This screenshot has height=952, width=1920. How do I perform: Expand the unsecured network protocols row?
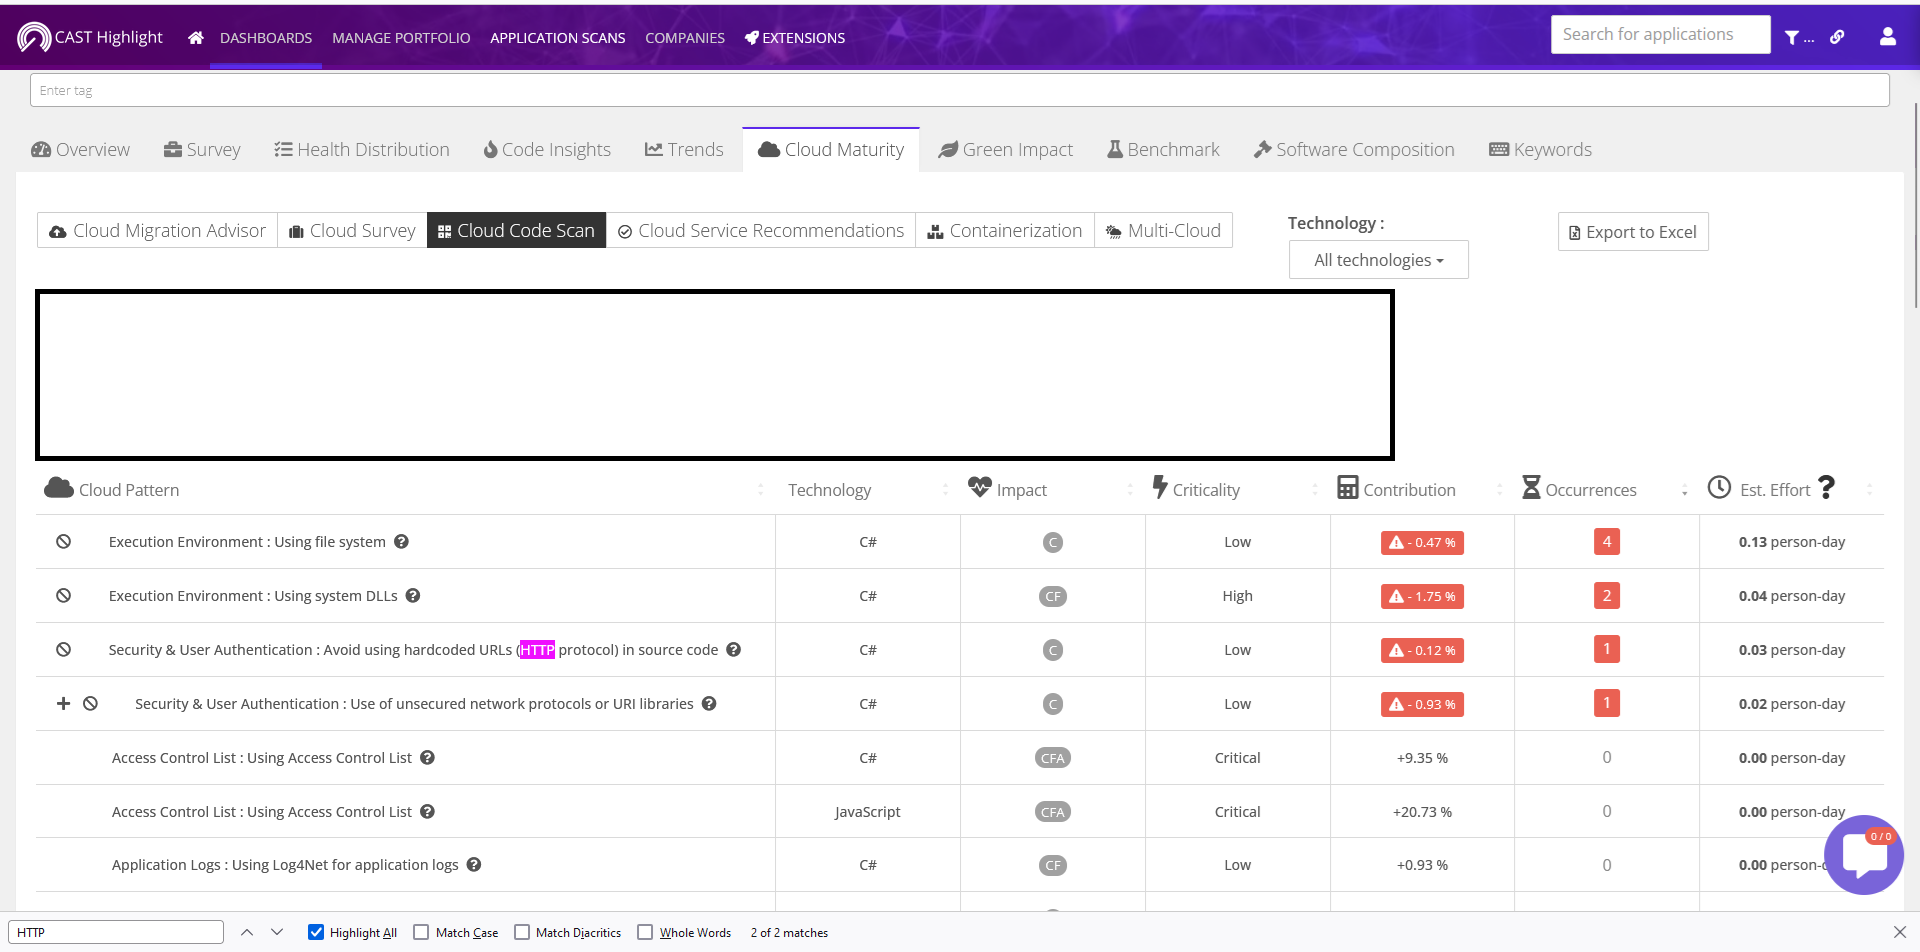pos(63,704)
